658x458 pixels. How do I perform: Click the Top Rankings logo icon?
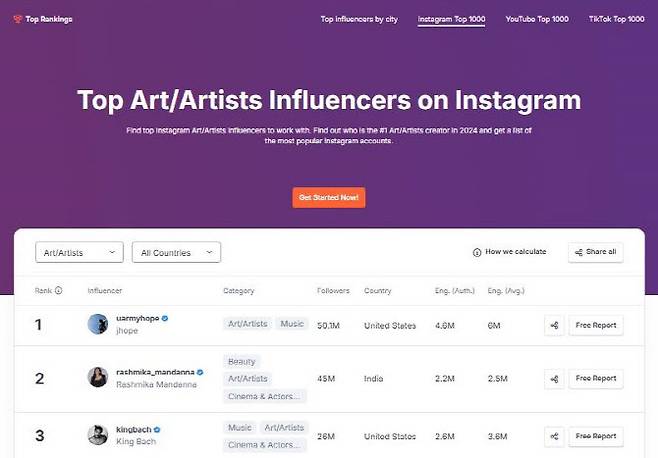point(18,19)
